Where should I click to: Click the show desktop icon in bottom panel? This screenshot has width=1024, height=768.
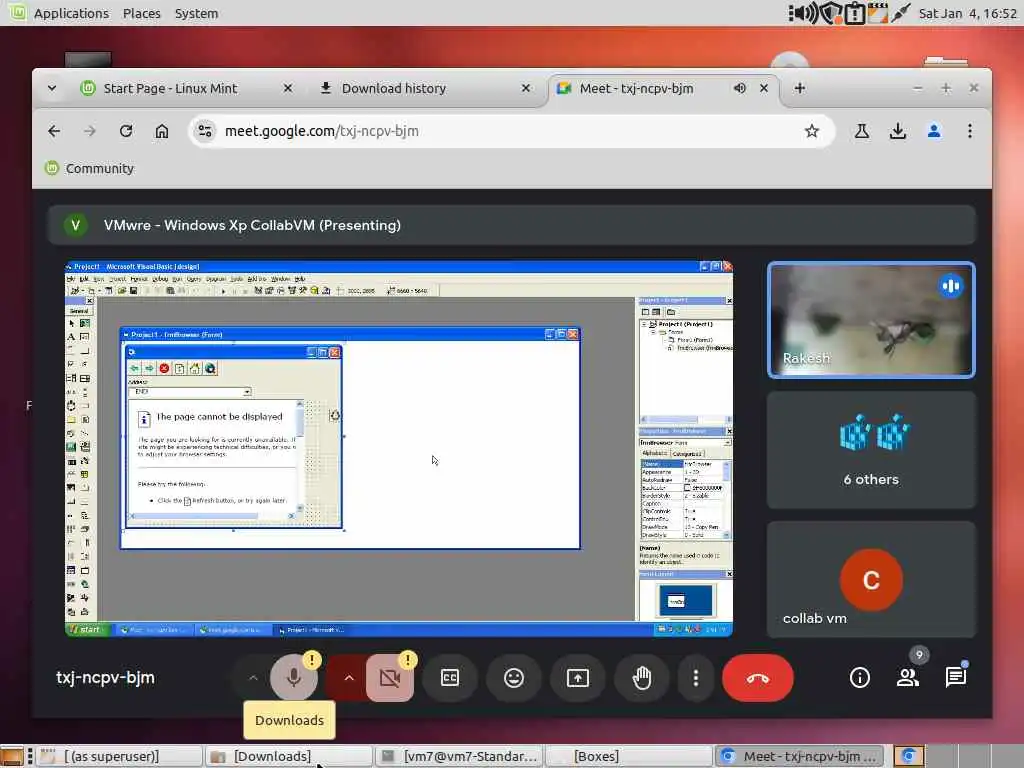(x=12, y=756)
